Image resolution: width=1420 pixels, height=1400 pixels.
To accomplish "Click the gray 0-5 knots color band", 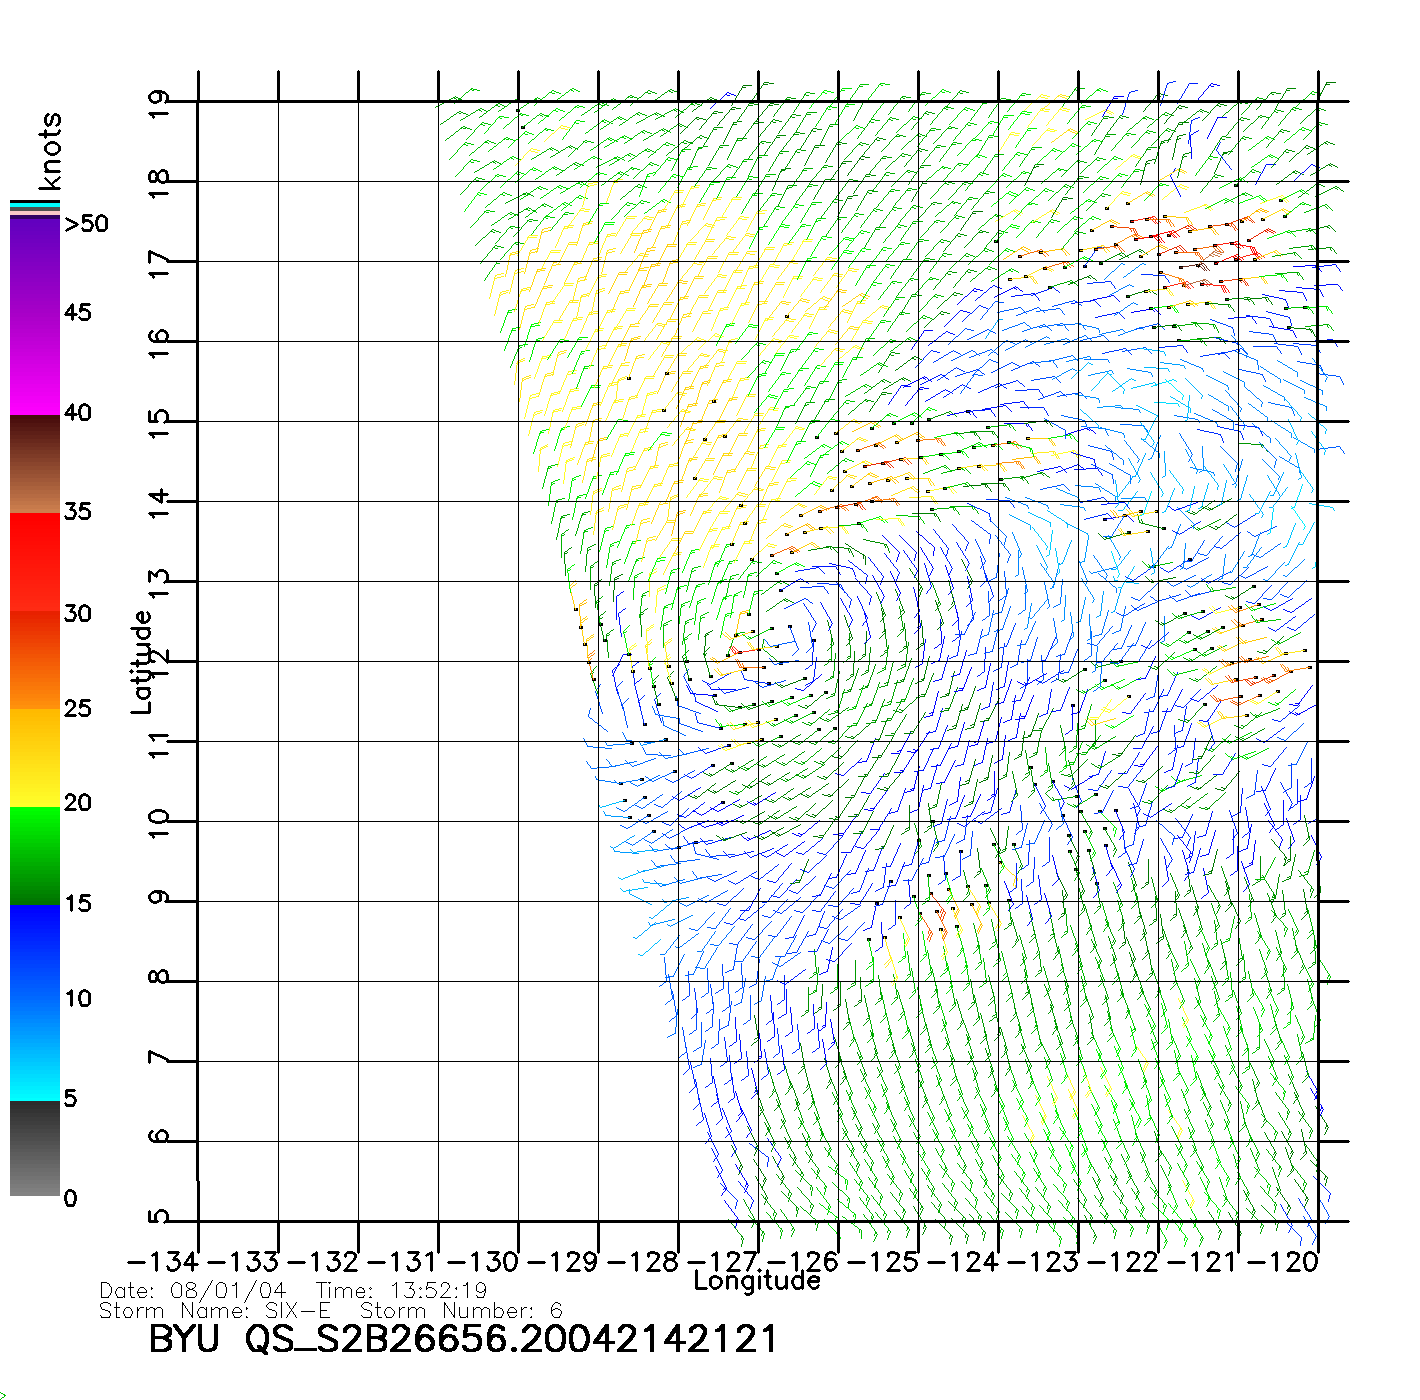I will [x=35, y=1148].
